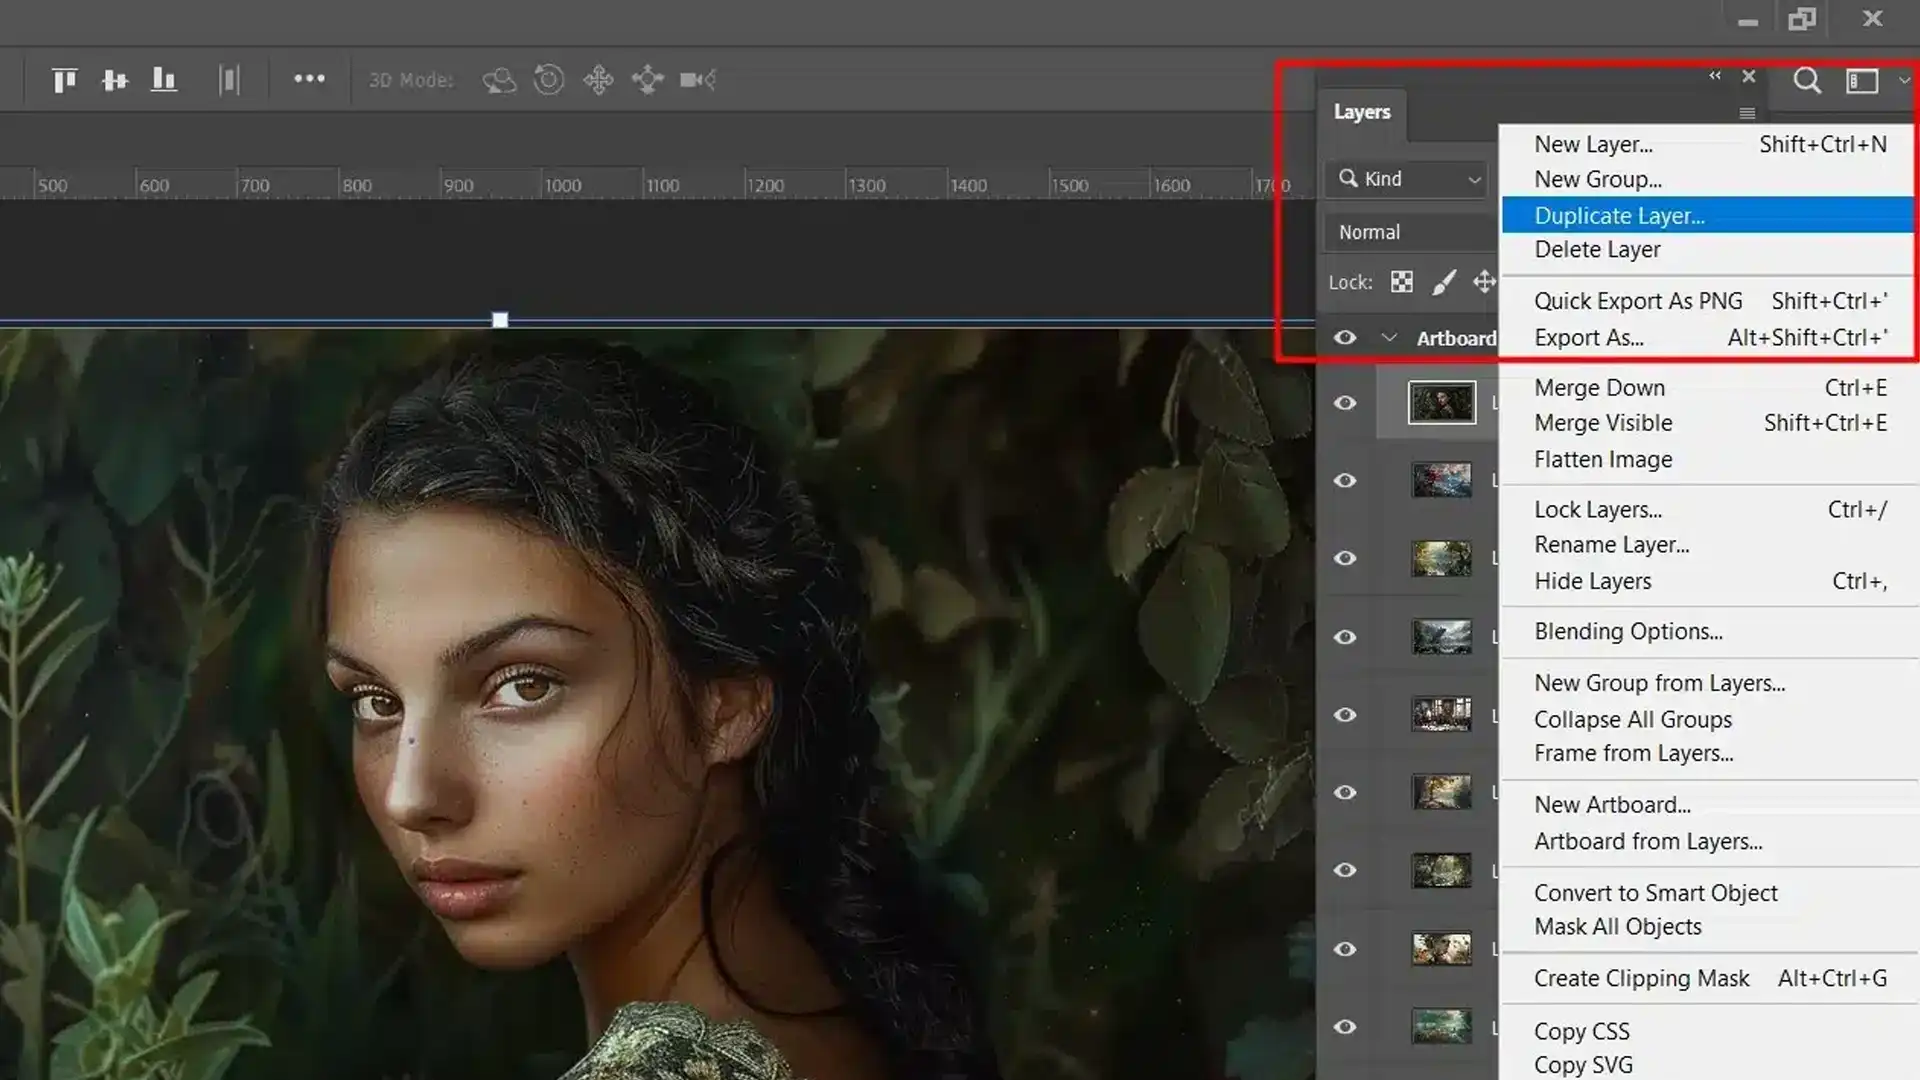Choose Copy CSS menu item
Viewport: 1920px width, 1080px height.
[x=1710, y=1031]
